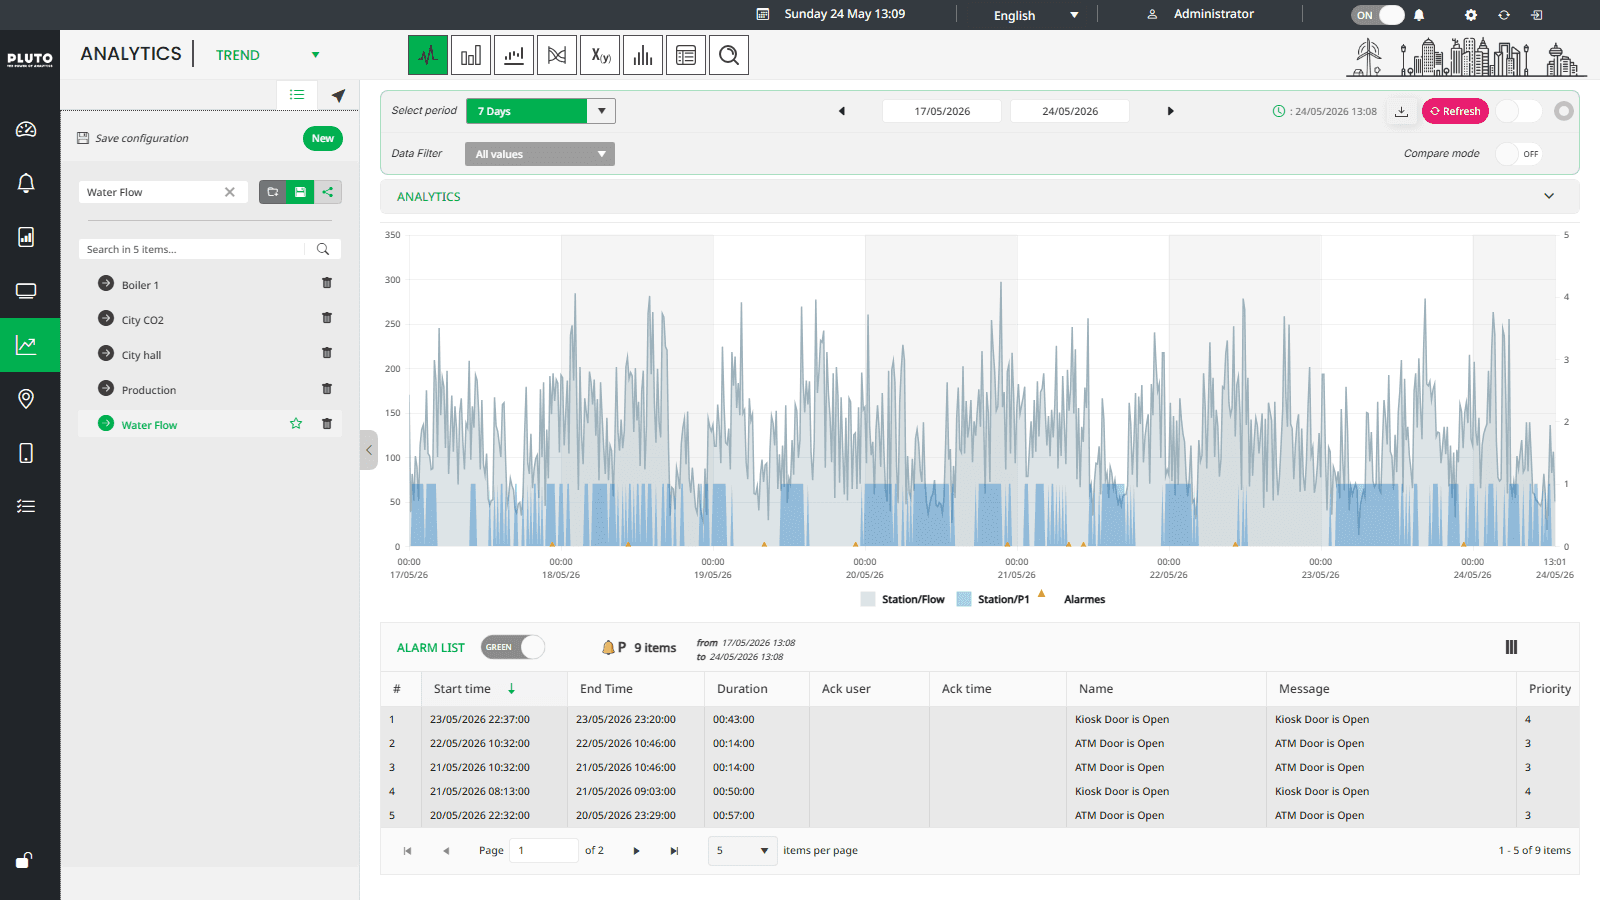Click the pink Refresh button
Screen dimensions: 1600x900
pyautogui.click(x=1455, y=111)
